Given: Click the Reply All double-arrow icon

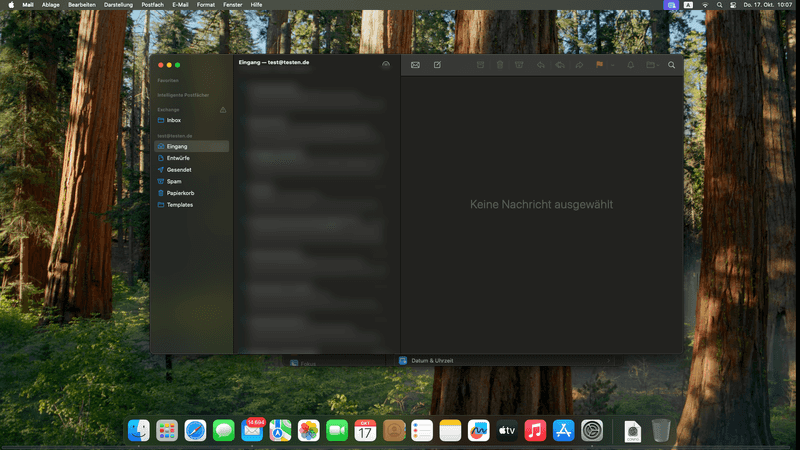Looking at the screenshot, I should tap(560, 65).
